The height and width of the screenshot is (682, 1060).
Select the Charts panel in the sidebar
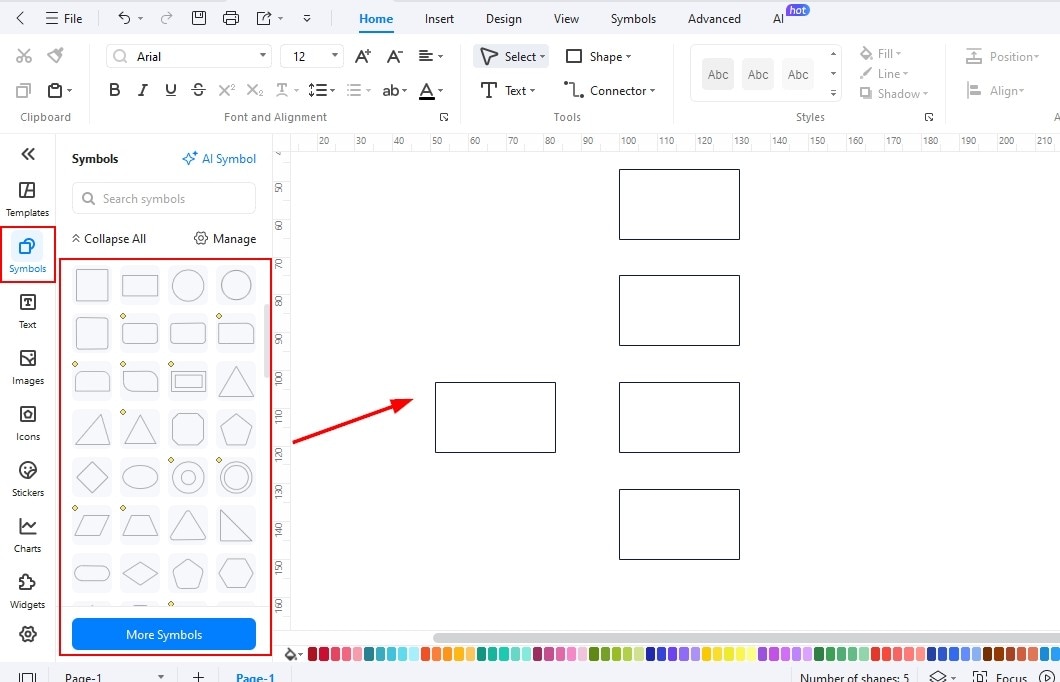pyautogui.click(x=27, y=533)
